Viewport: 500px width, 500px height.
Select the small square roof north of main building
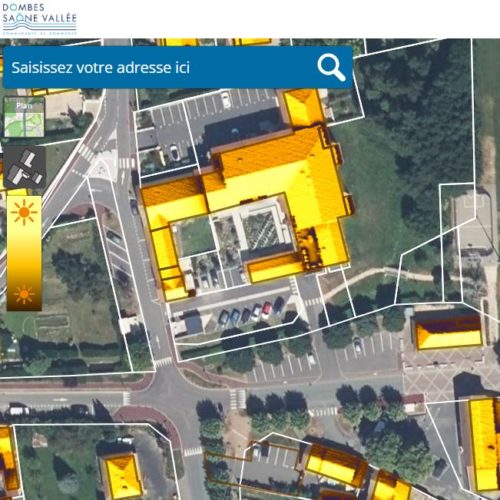tap(303, 107)
